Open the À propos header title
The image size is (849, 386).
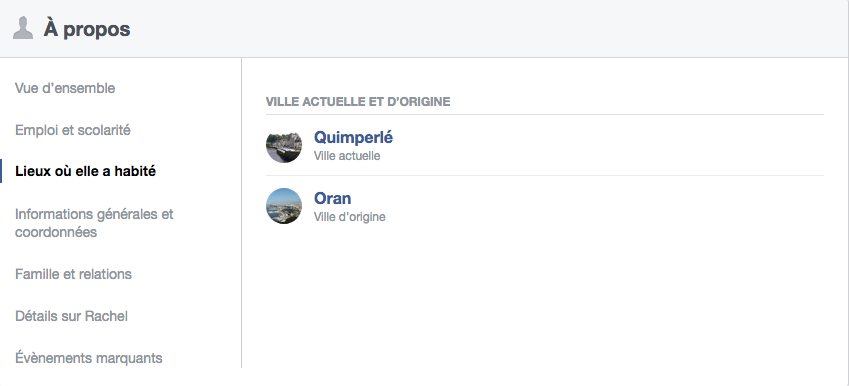coord(87,29)
